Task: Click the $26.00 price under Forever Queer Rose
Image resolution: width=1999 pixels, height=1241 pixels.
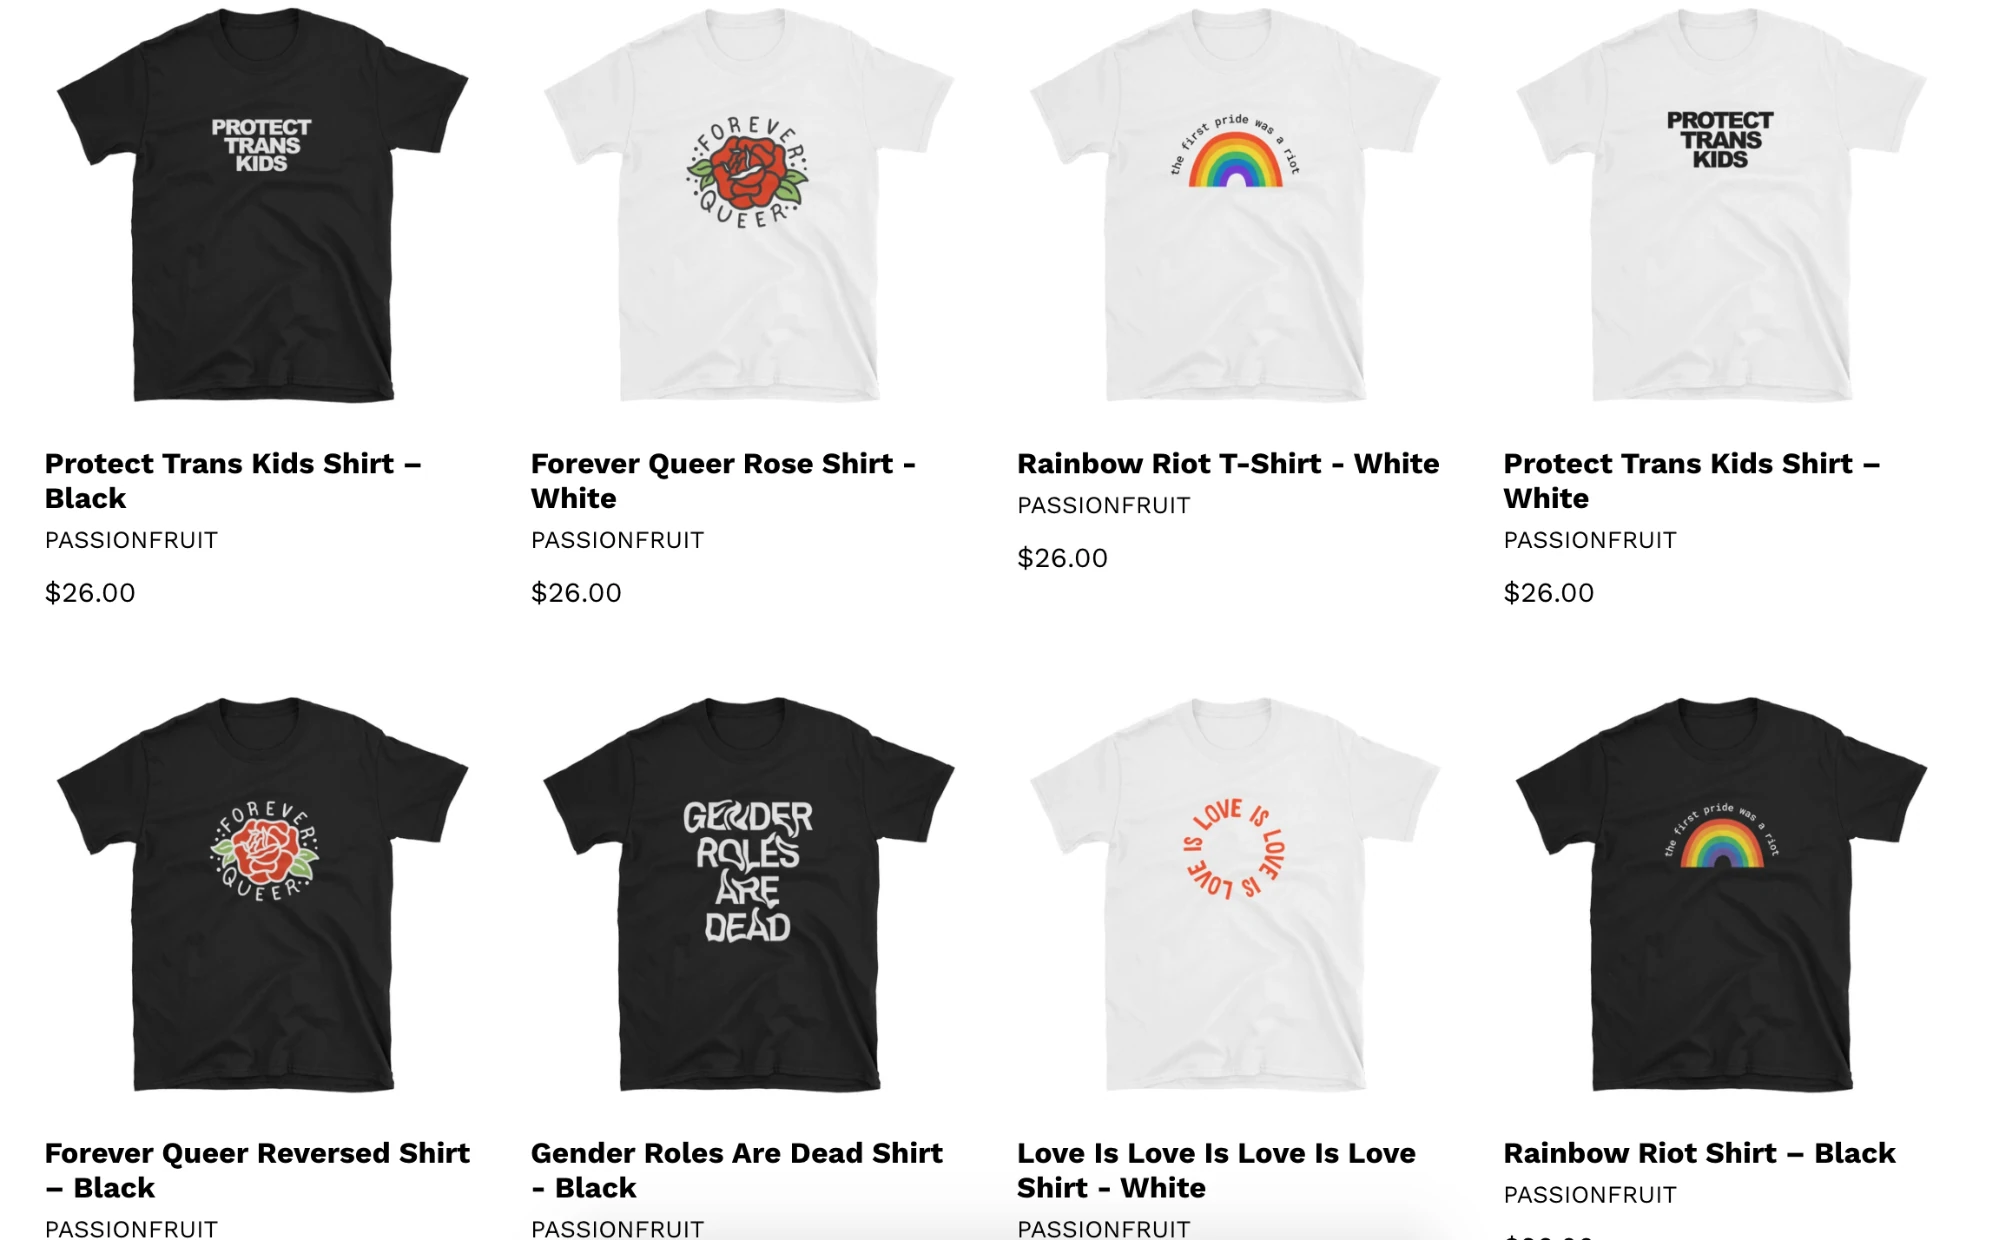Action: (x=576, y=593)
